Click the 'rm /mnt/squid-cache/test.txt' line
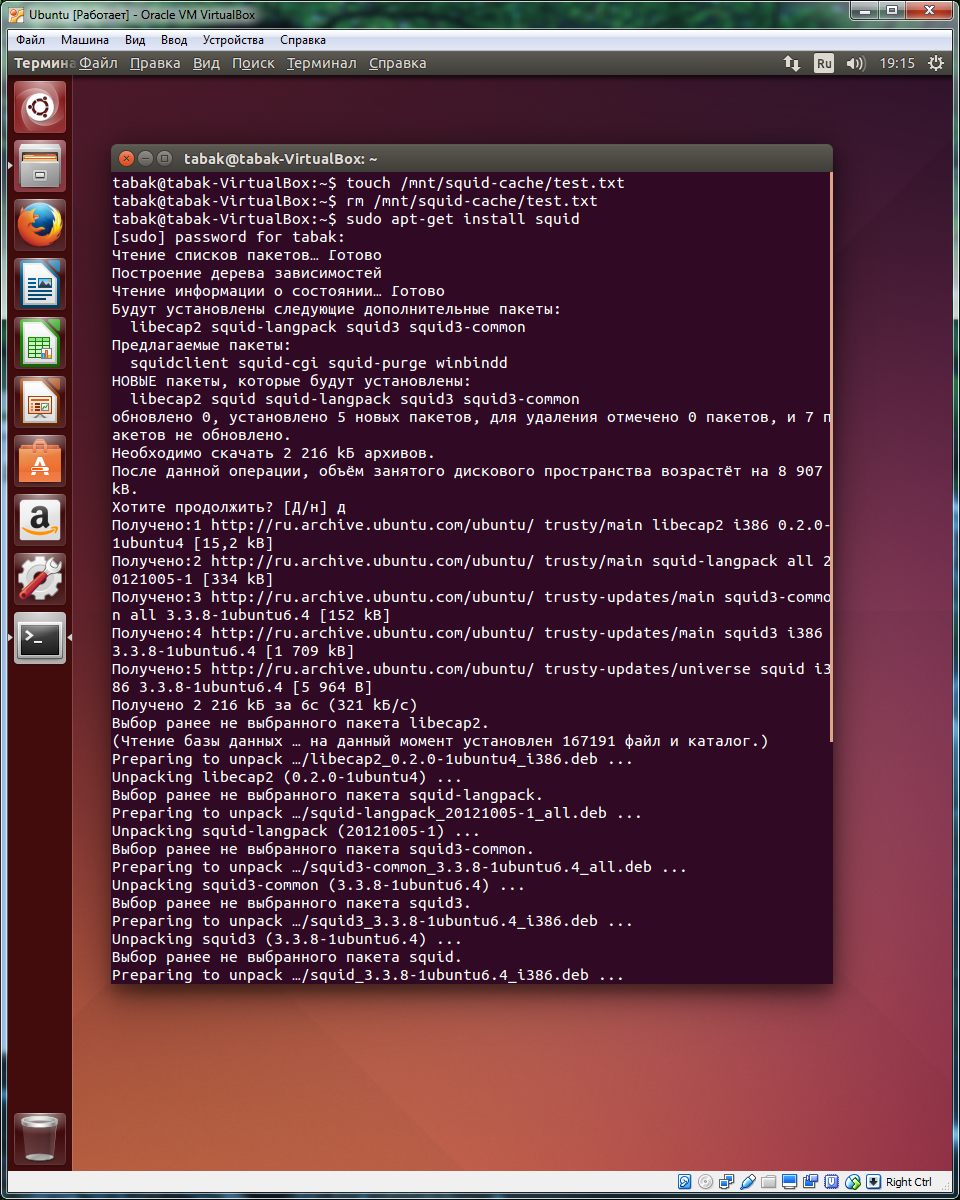This screenshot has height=1200, width=960. tap(354, 201)
